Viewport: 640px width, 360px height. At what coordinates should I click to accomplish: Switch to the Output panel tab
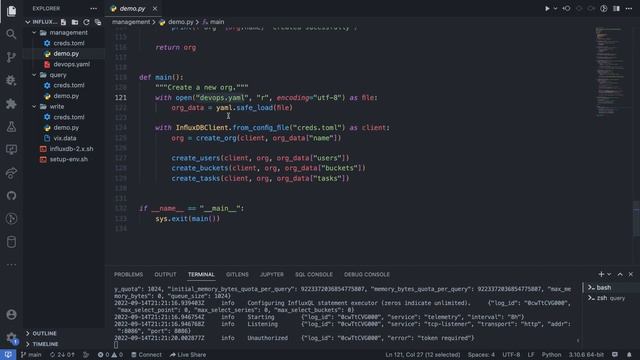(165, 274)
